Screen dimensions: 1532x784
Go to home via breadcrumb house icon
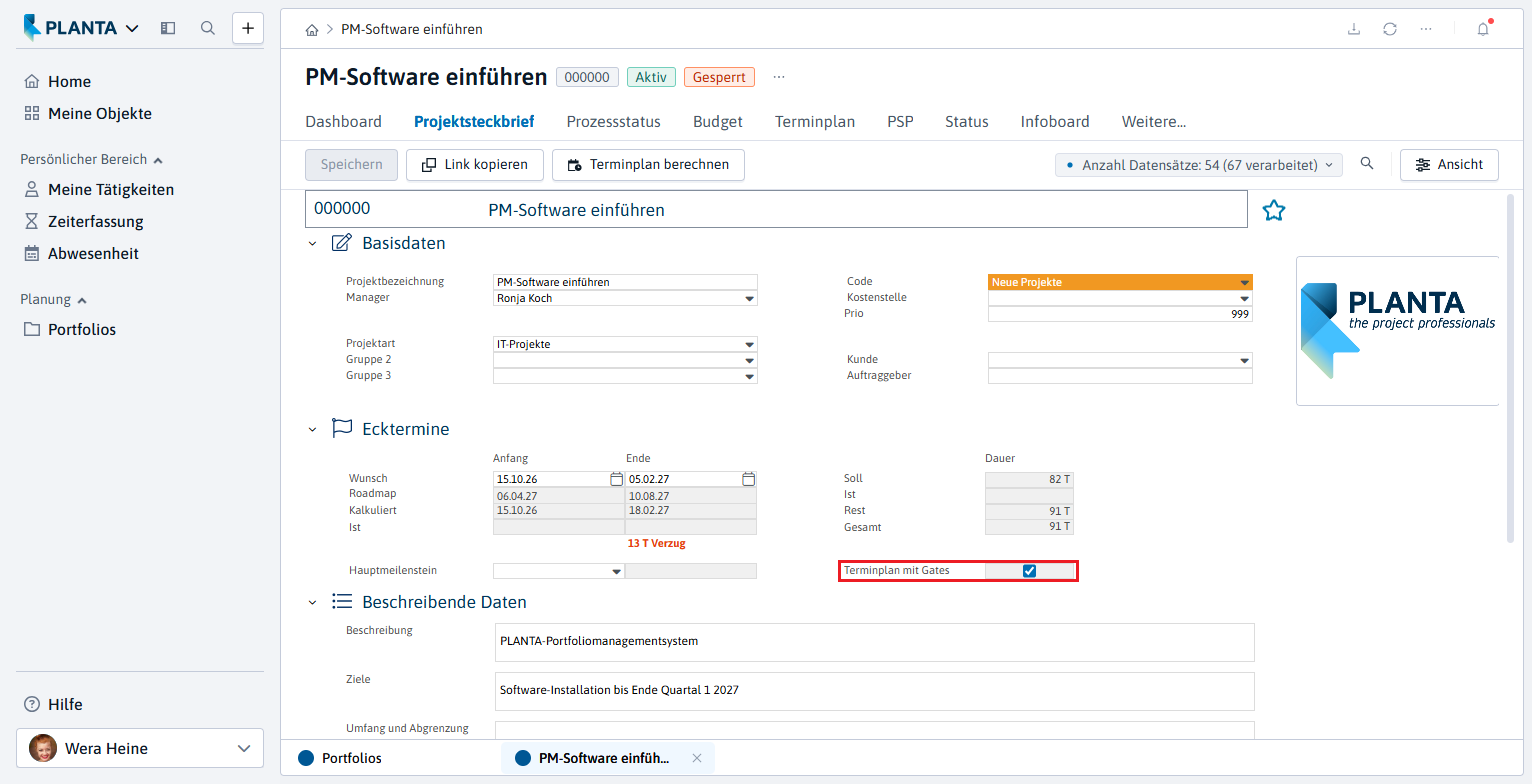pos(312,30)
